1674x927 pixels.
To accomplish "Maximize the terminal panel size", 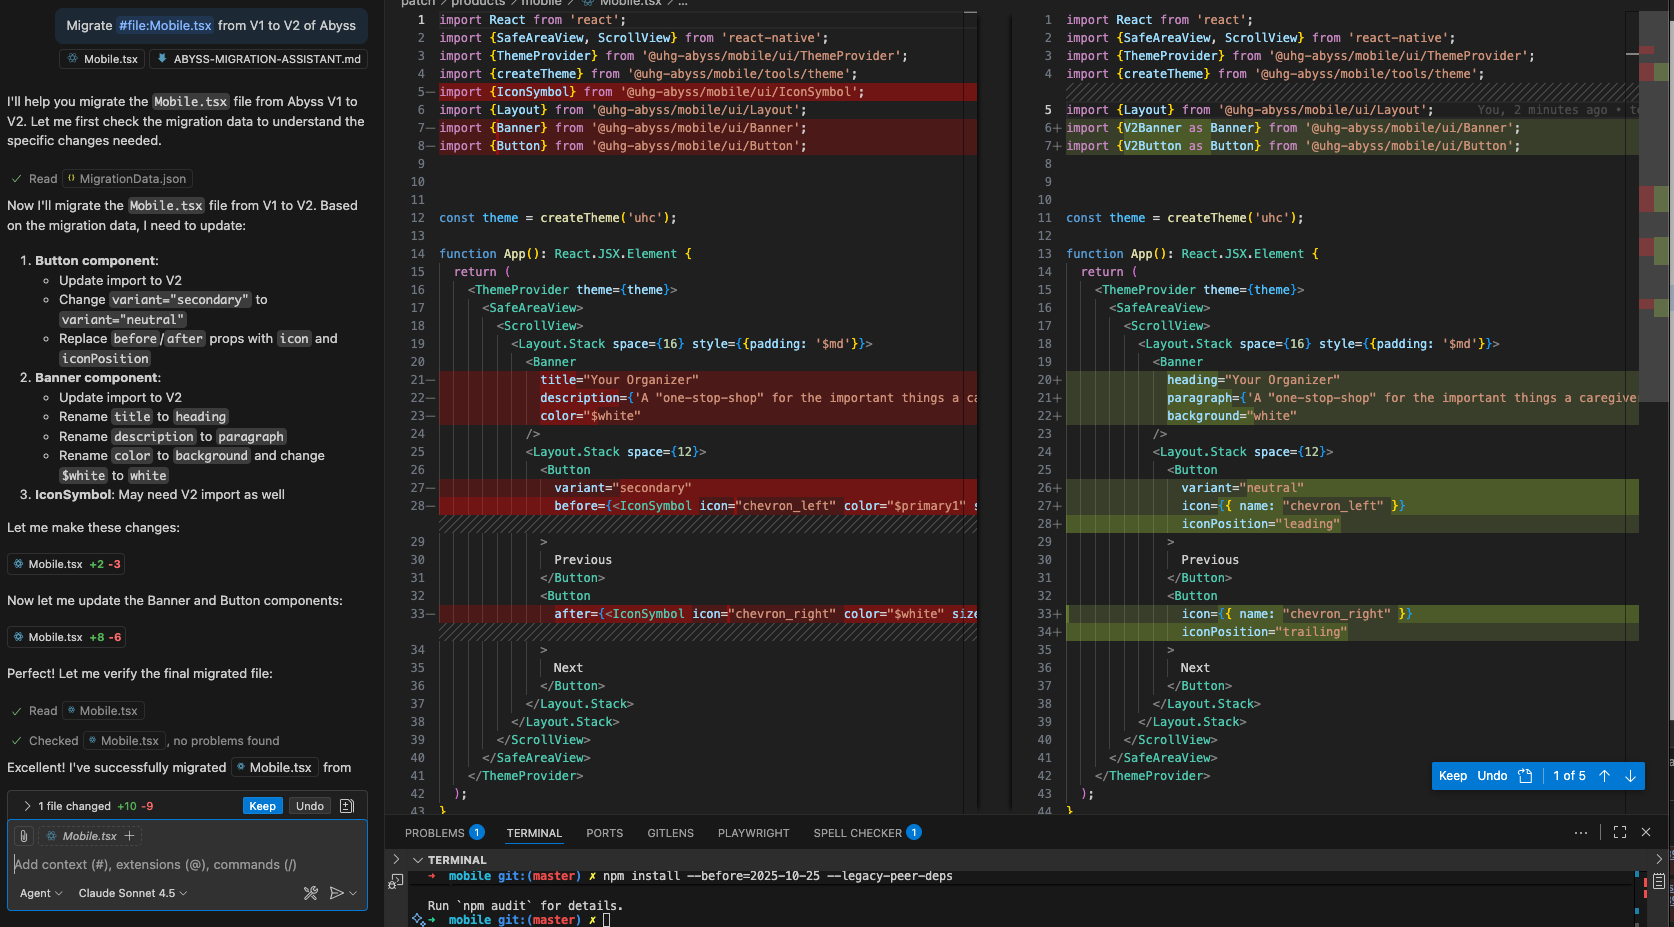I will pyautogui.click(x=1620, y=832).
